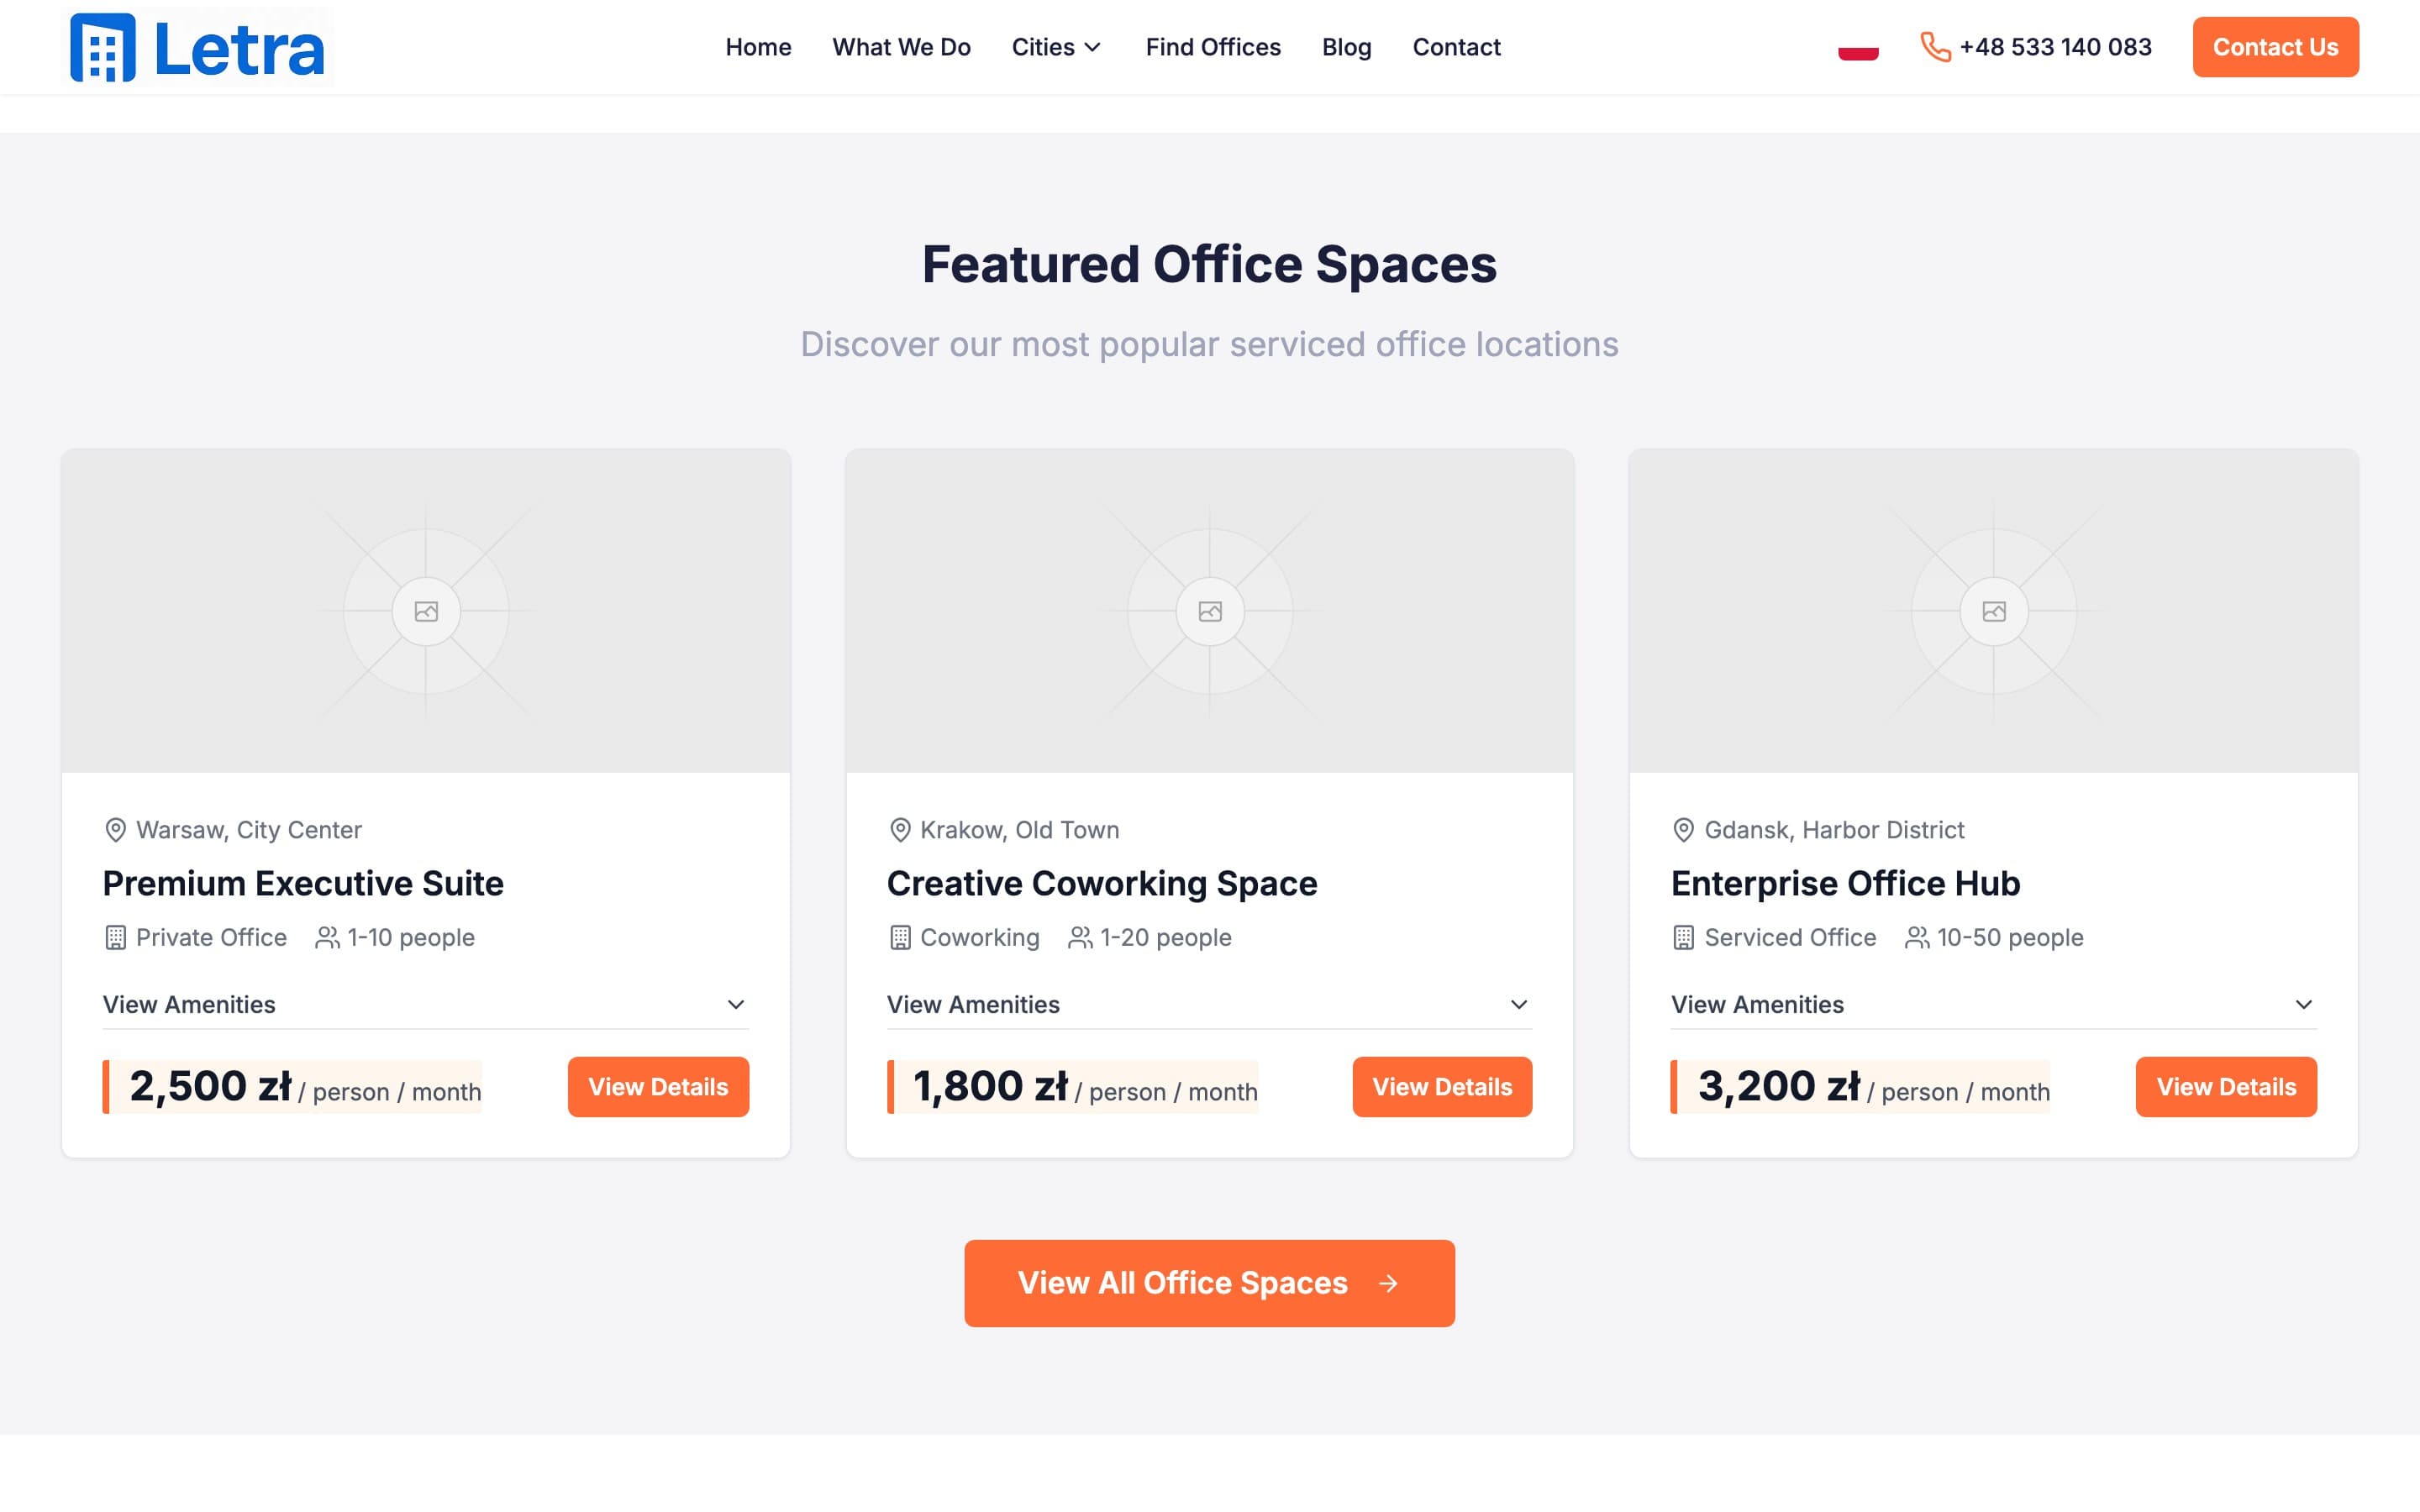Open the Blog menu item

point(1346,47)
